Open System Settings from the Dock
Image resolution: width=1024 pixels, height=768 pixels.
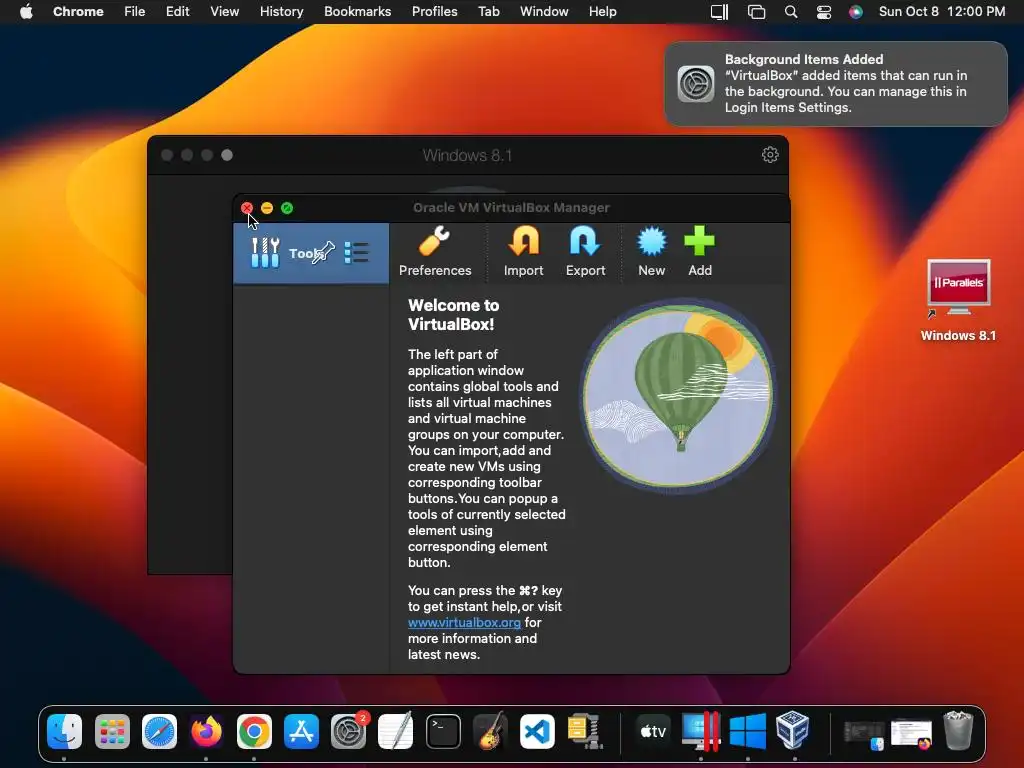click(x=349, y=731)
